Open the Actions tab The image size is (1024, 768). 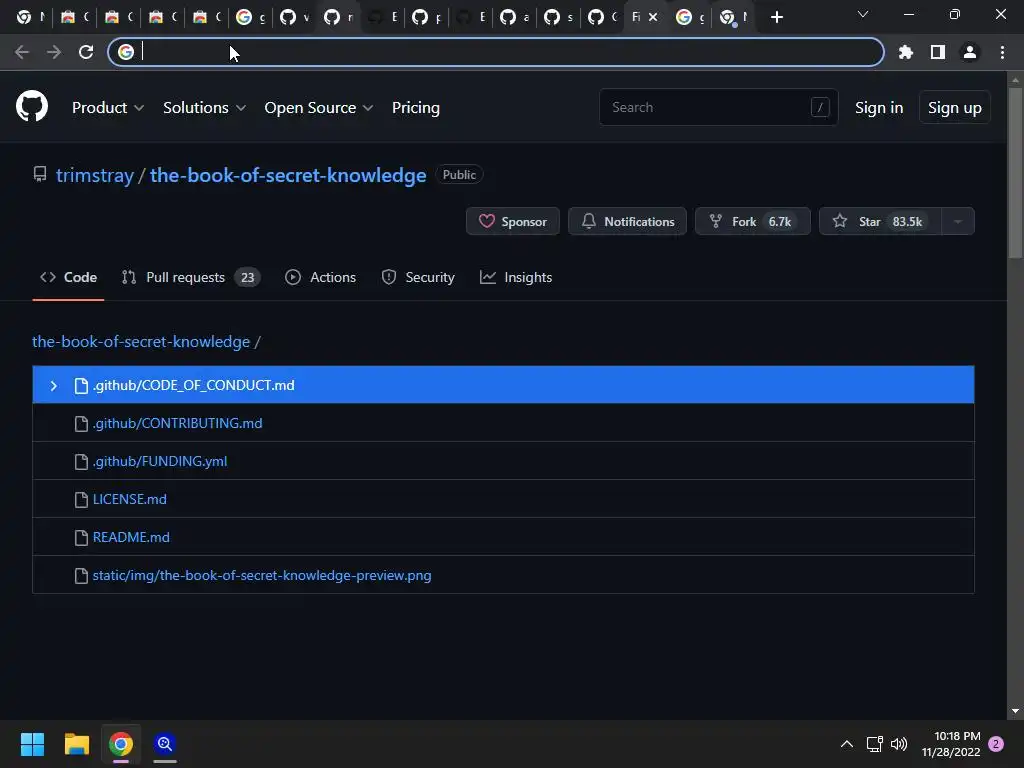321,278
